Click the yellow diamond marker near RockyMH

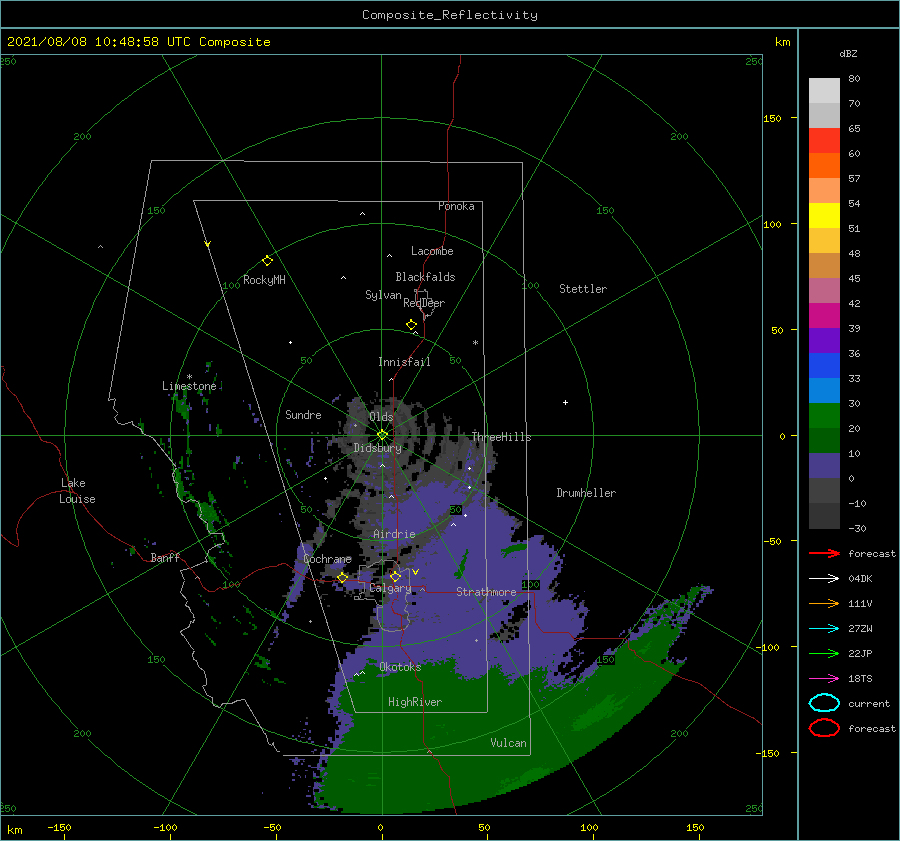267,261
